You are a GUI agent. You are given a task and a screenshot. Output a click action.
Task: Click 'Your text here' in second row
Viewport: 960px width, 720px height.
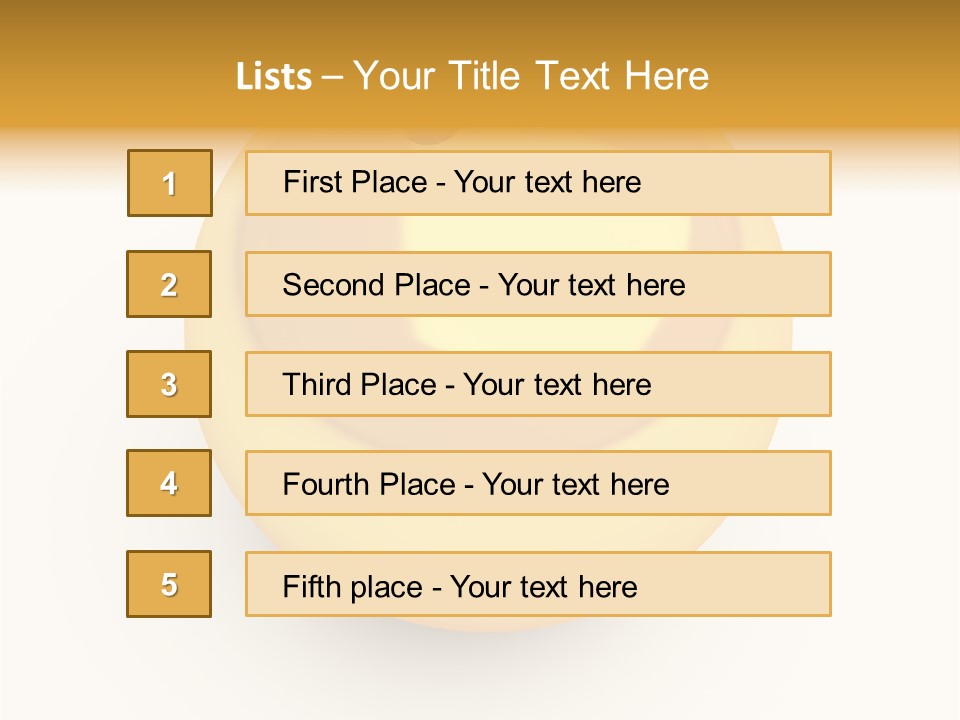click(x=591, y=285)
